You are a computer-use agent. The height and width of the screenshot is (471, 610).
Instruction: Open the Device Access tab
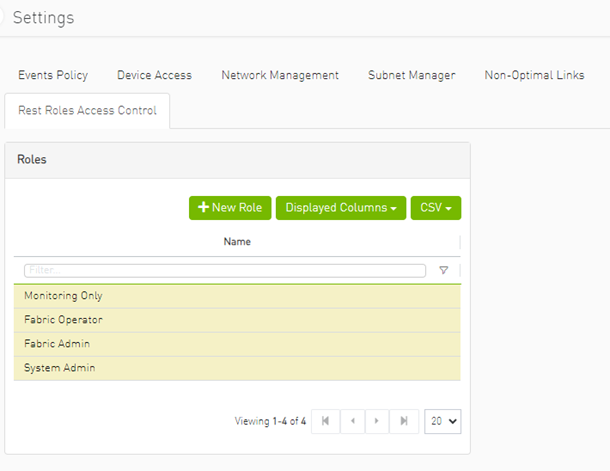(154, 75)
